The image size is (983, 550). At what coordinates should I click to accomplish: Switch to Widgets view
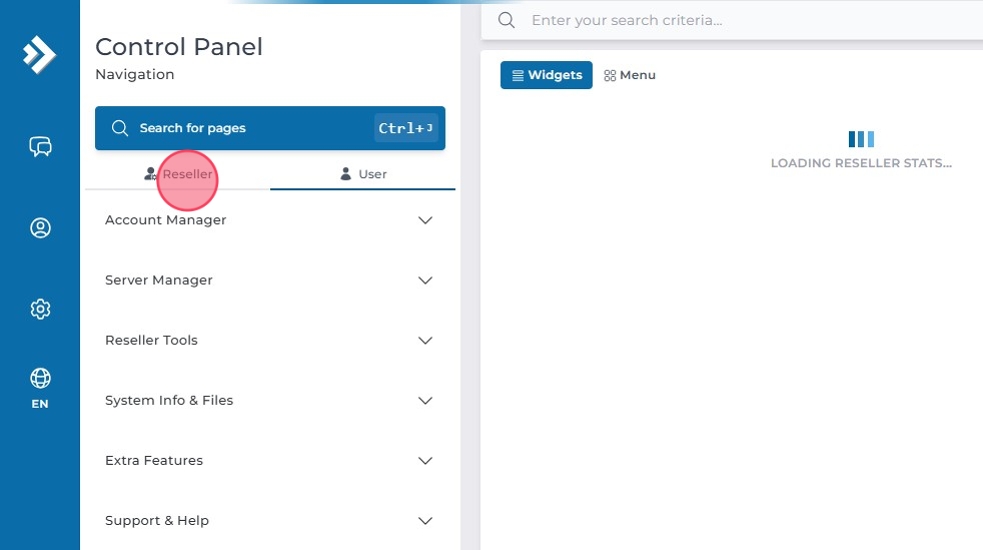coord(546,75)
